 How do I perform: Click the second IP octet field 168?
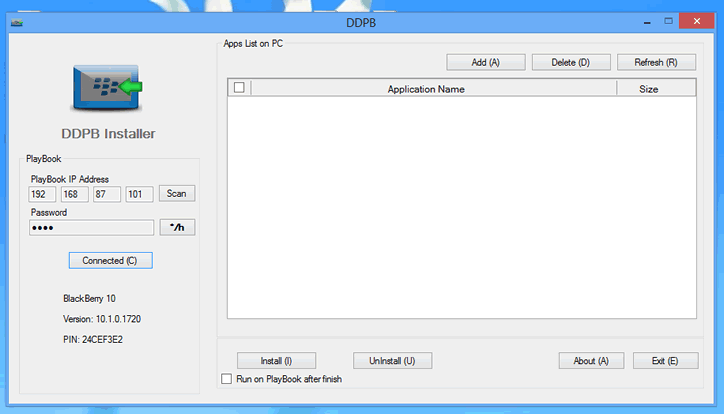coord(74,194)
